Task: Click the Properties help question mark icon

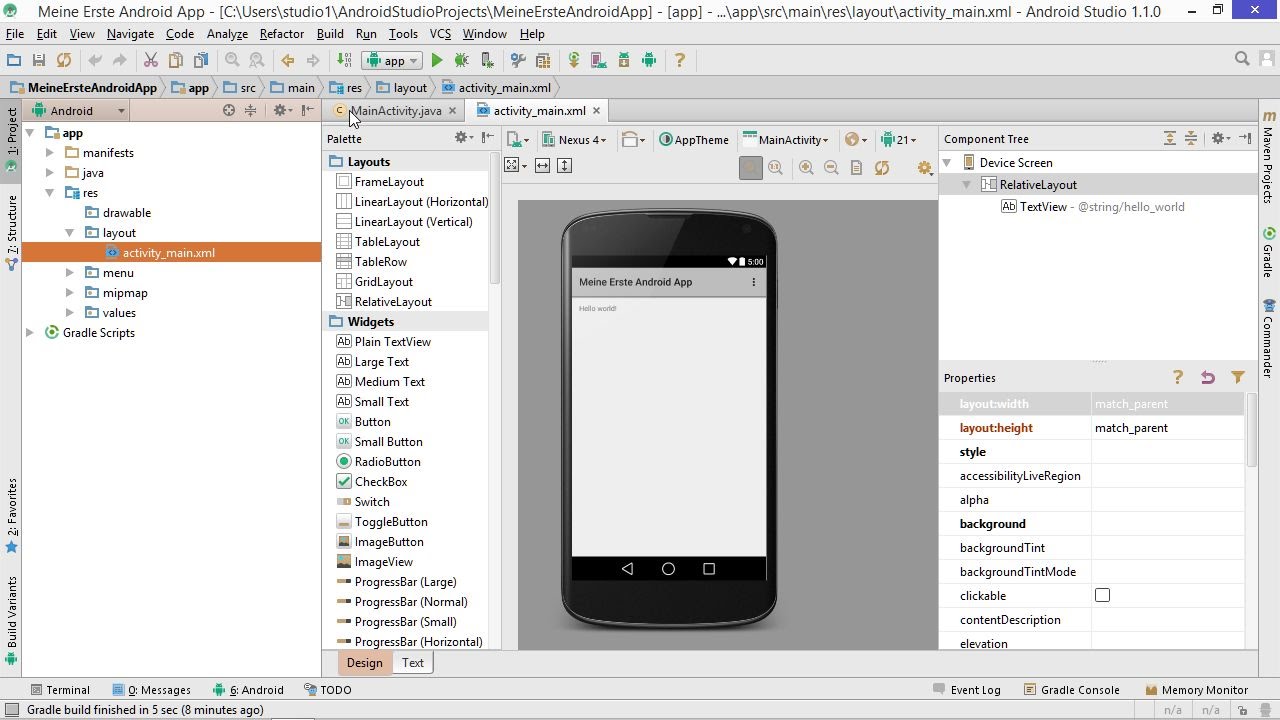Action: coord(1178,377)
